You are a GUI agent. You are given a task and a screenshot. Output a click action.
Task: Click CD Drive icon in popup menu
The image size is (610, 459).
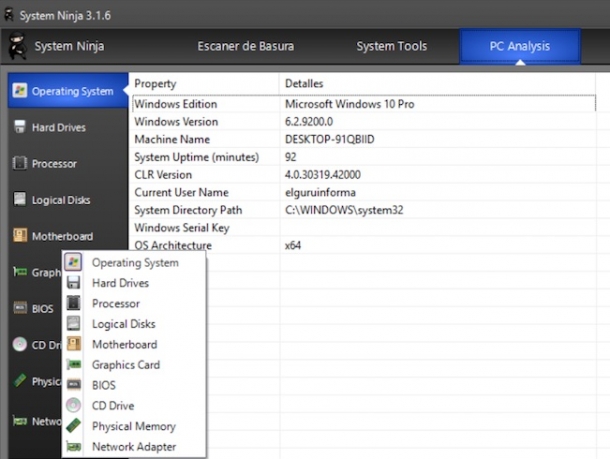(74, 405)
